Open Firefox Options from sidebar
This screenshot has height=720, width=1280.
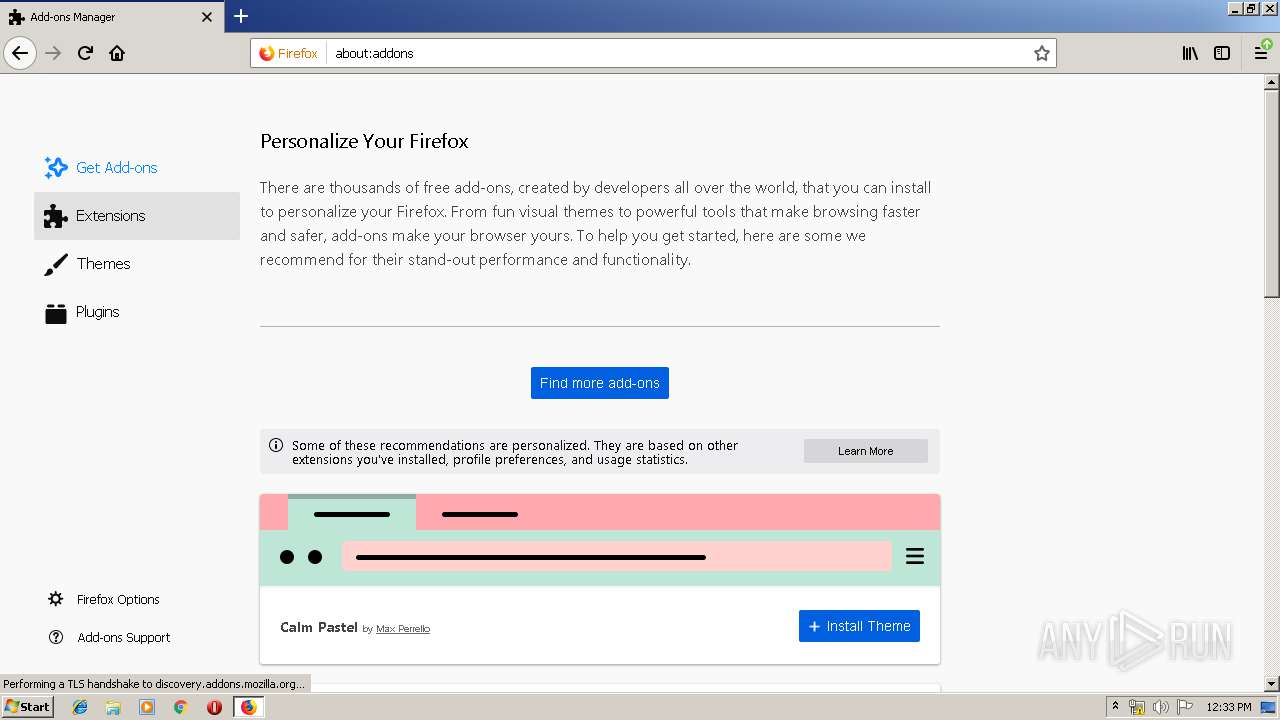click(104, 599)
